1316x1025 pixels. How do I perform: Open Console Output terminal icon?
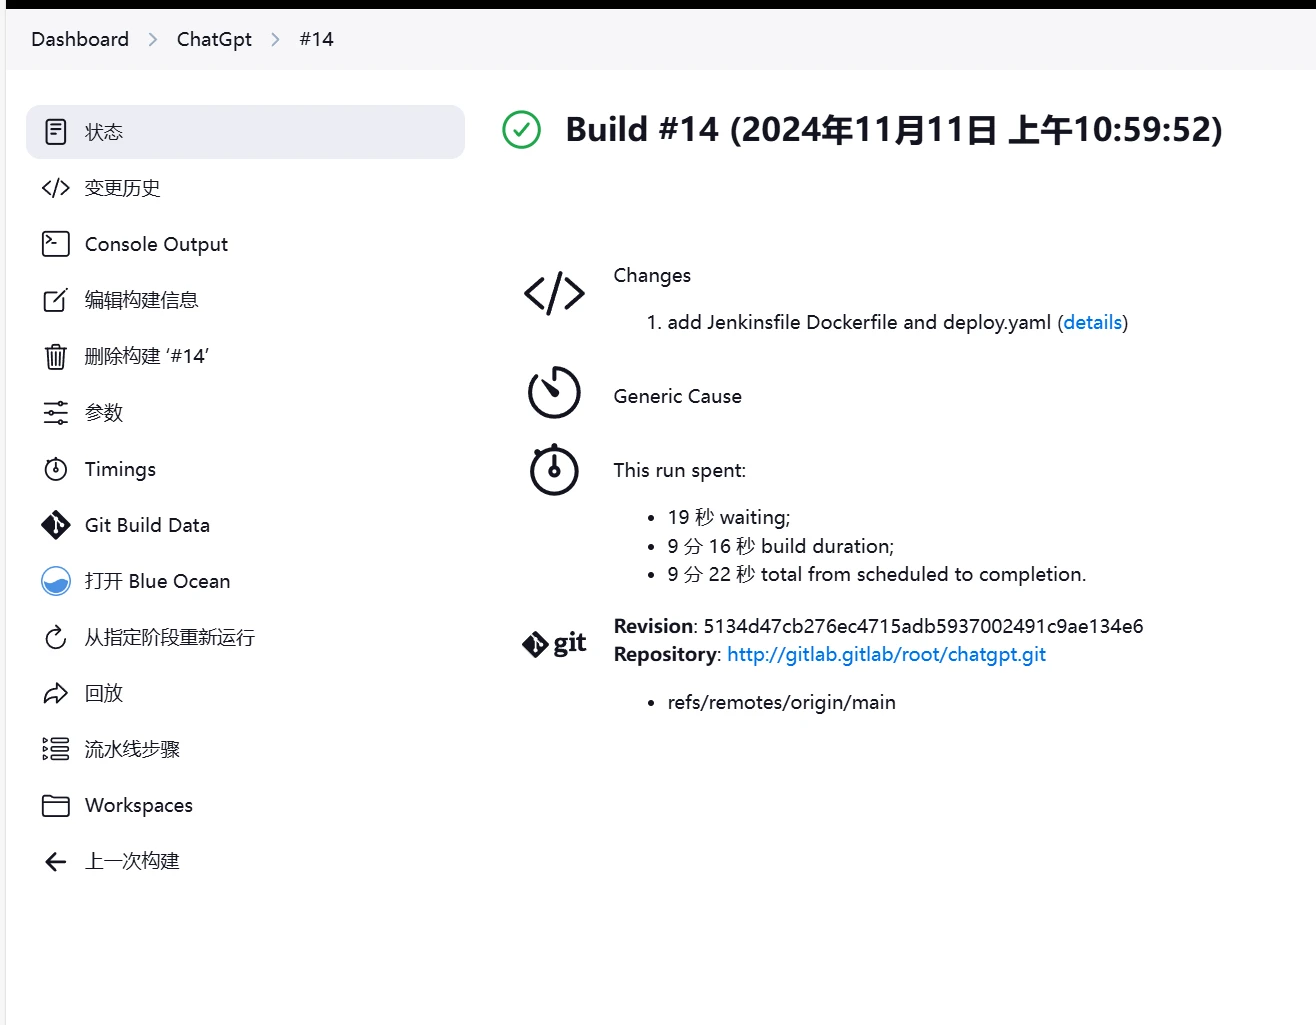pyautogui.click(x=56, y=244)
